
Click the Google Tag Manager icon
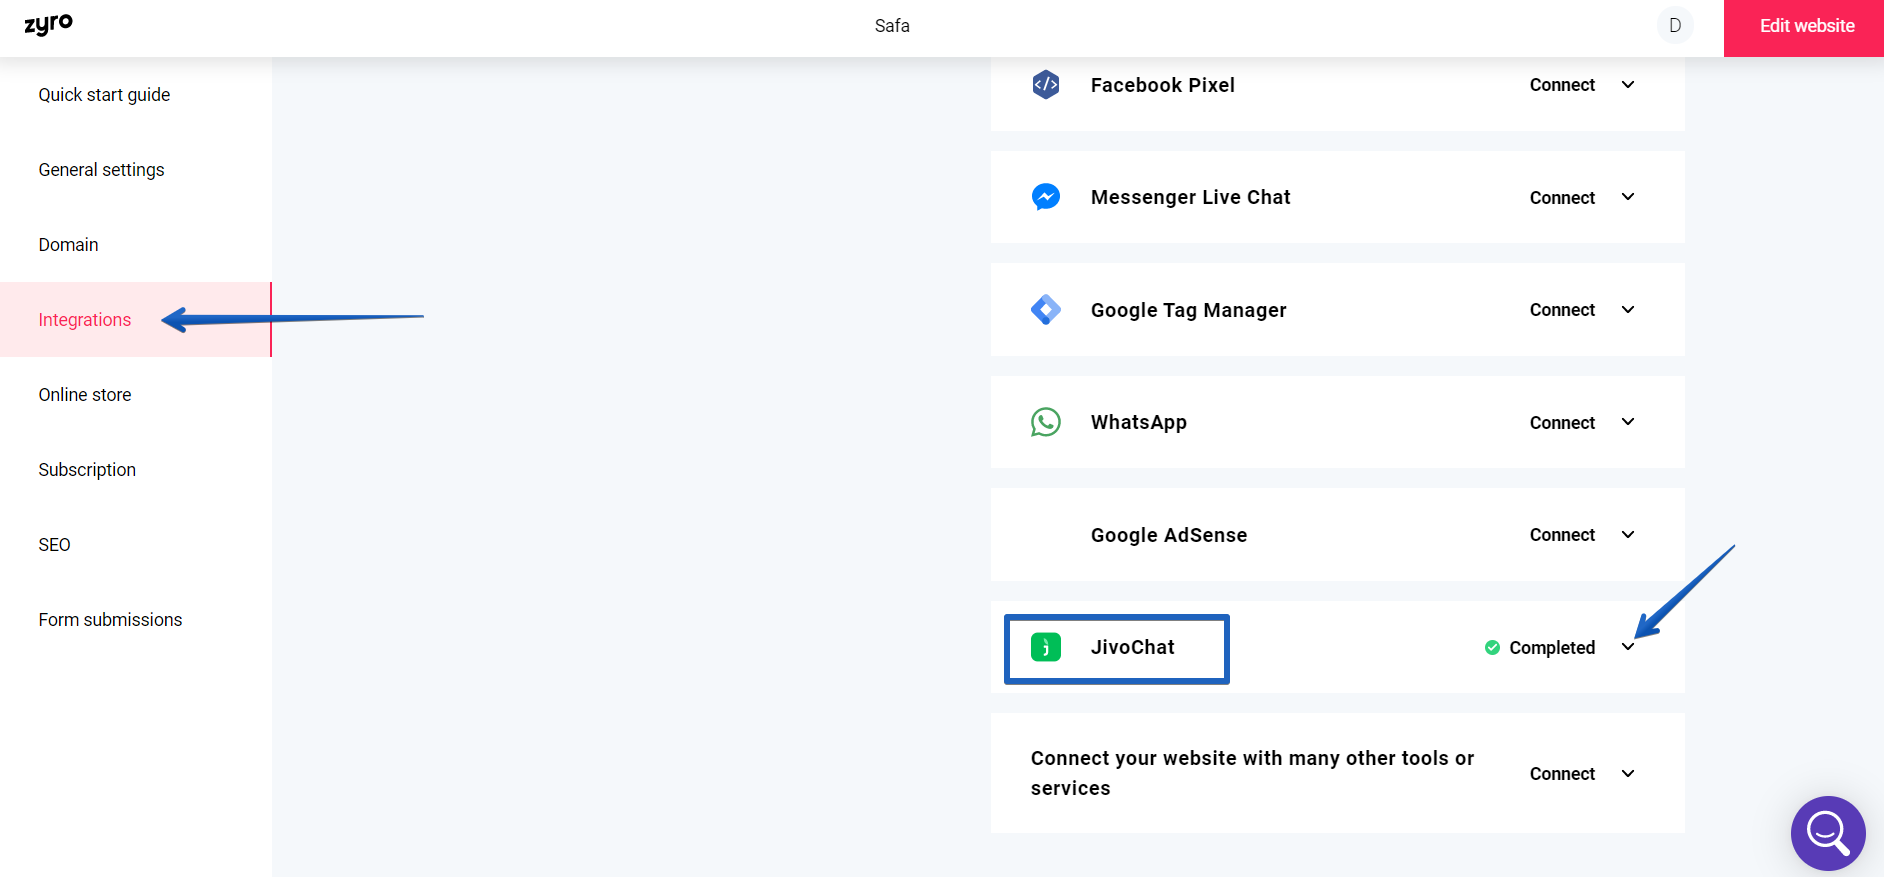pos(1046,310)
